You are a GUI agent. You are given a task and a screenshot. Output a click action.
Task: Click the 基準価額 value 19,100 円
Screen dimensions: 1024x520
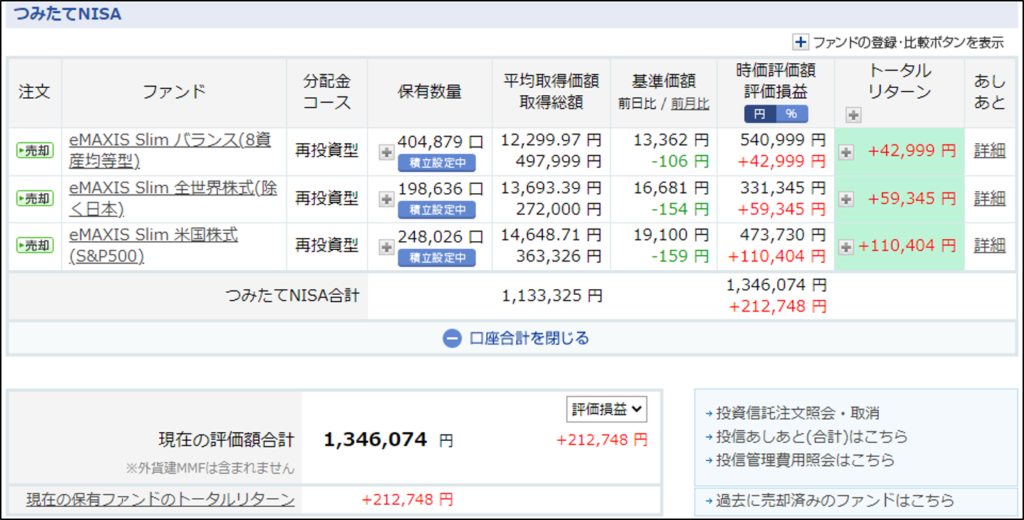pyautogui.click(x=671, y=236)
